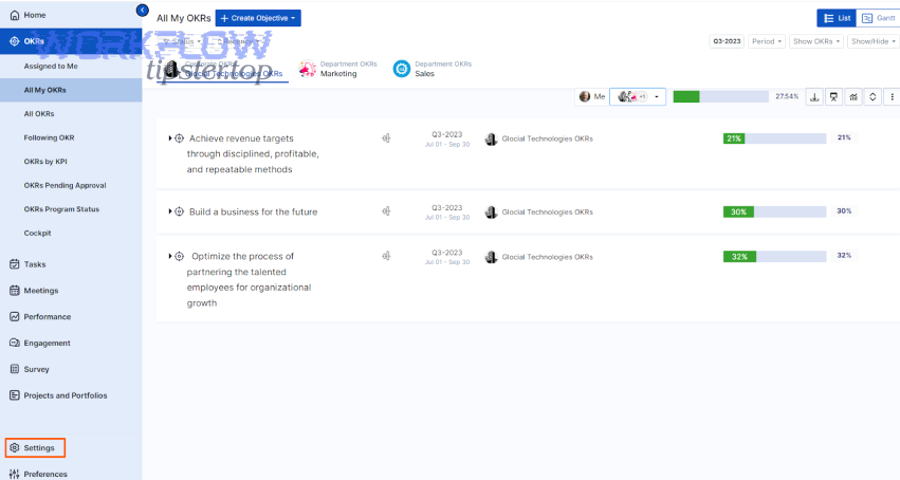Viewport: 900px width, 480px height.
Task: Click alignment icon on Achieve revenue targets row
Action: 386,138
